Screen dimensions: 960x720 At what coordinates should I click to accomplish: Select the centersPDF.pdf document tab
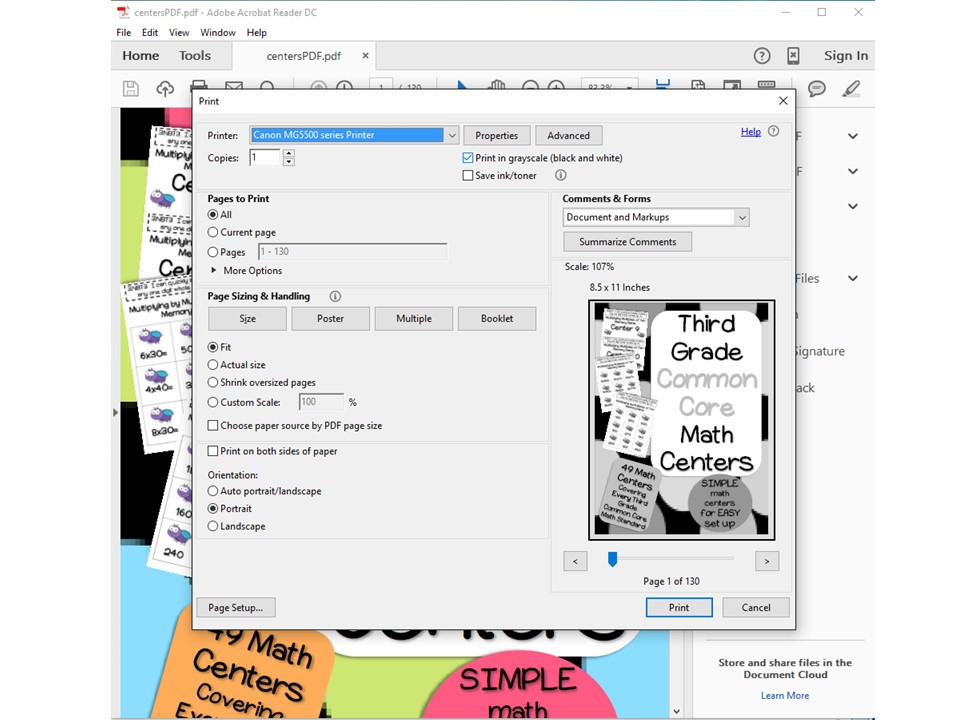tap(304, 56)
